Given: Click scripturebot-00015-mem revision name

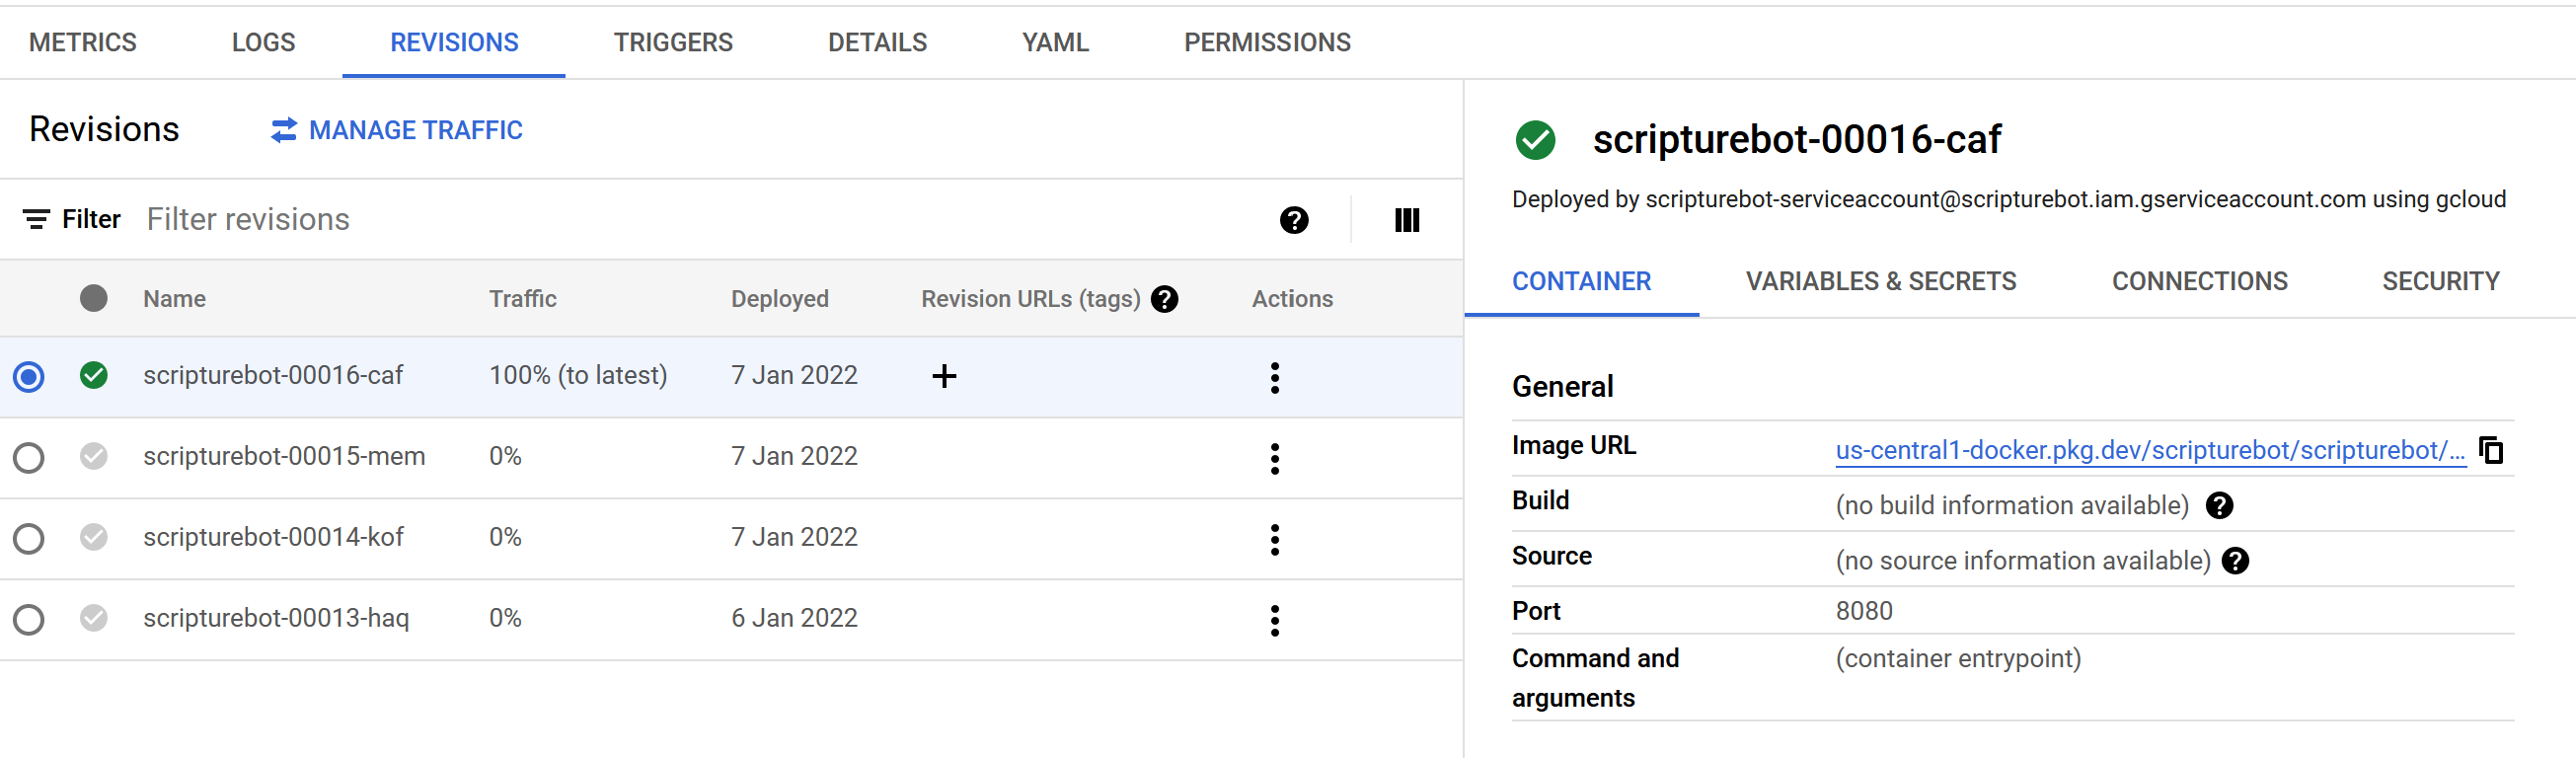Looking at the screenshot, I should [x=284, y=456].
